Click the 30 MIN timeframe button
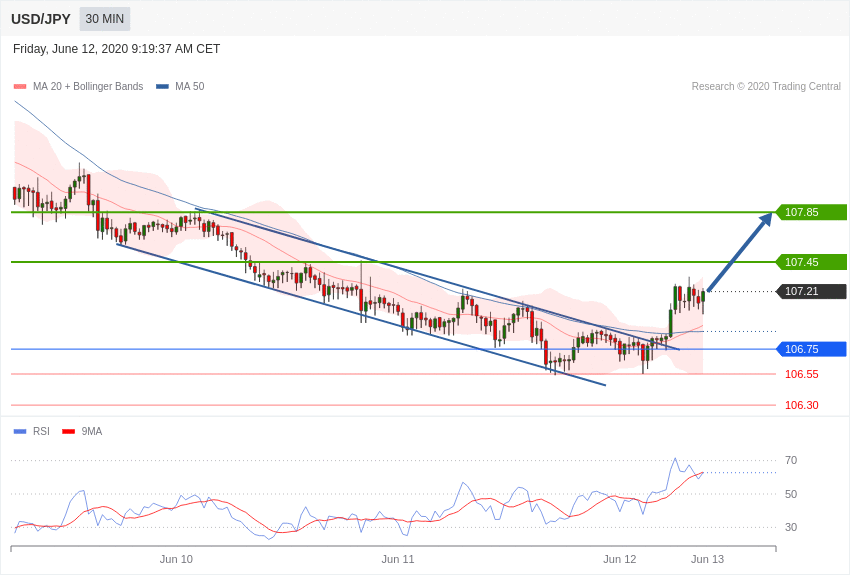850x576 pixels. (x=105, y=19)
